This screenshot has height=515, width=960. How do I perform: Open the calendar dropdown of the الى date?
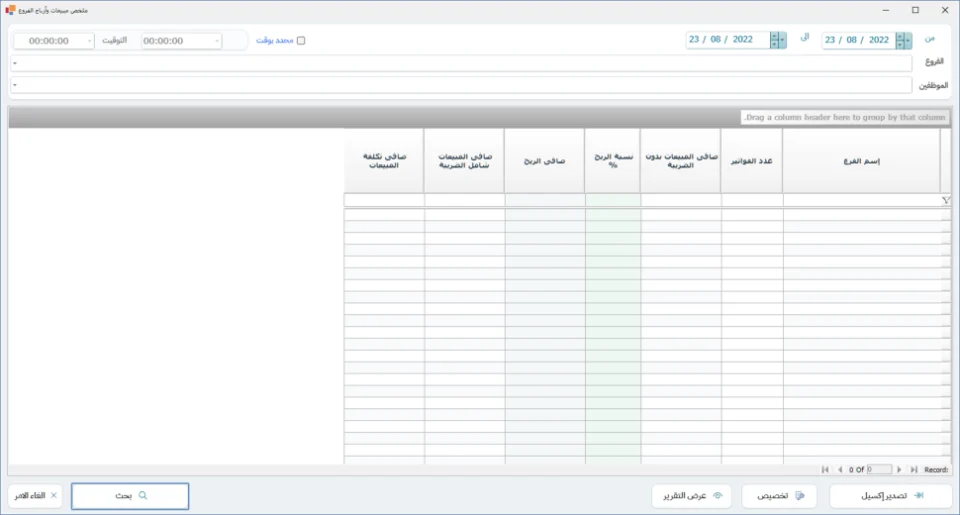tap(782, 40)
